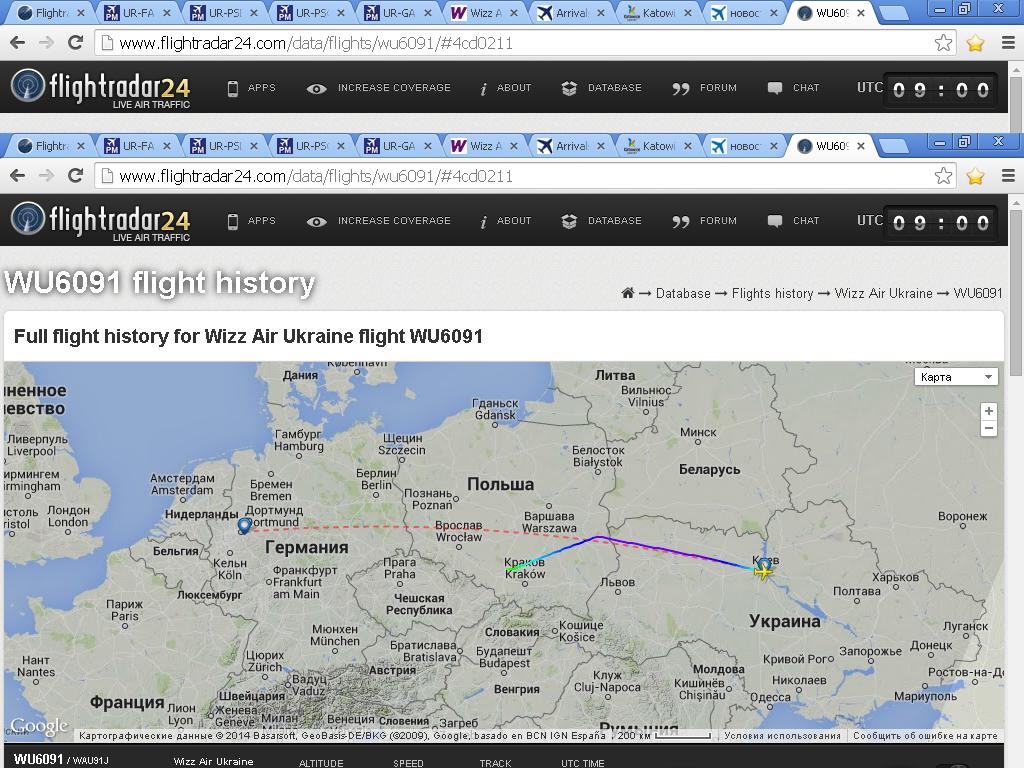The height and width of the screenshot is (768, 1024).
Task: Click the purple flight path line on the map
Action: point(680,553)
